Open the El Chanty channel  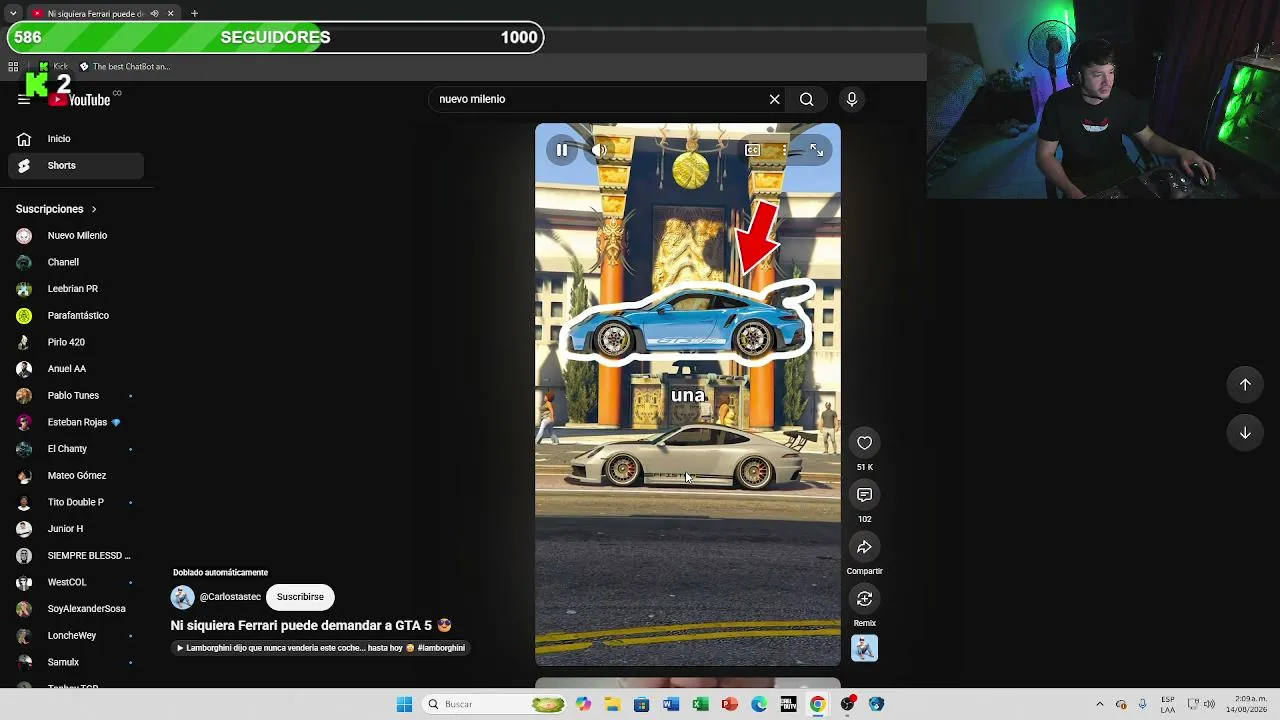tap(76, 449)
